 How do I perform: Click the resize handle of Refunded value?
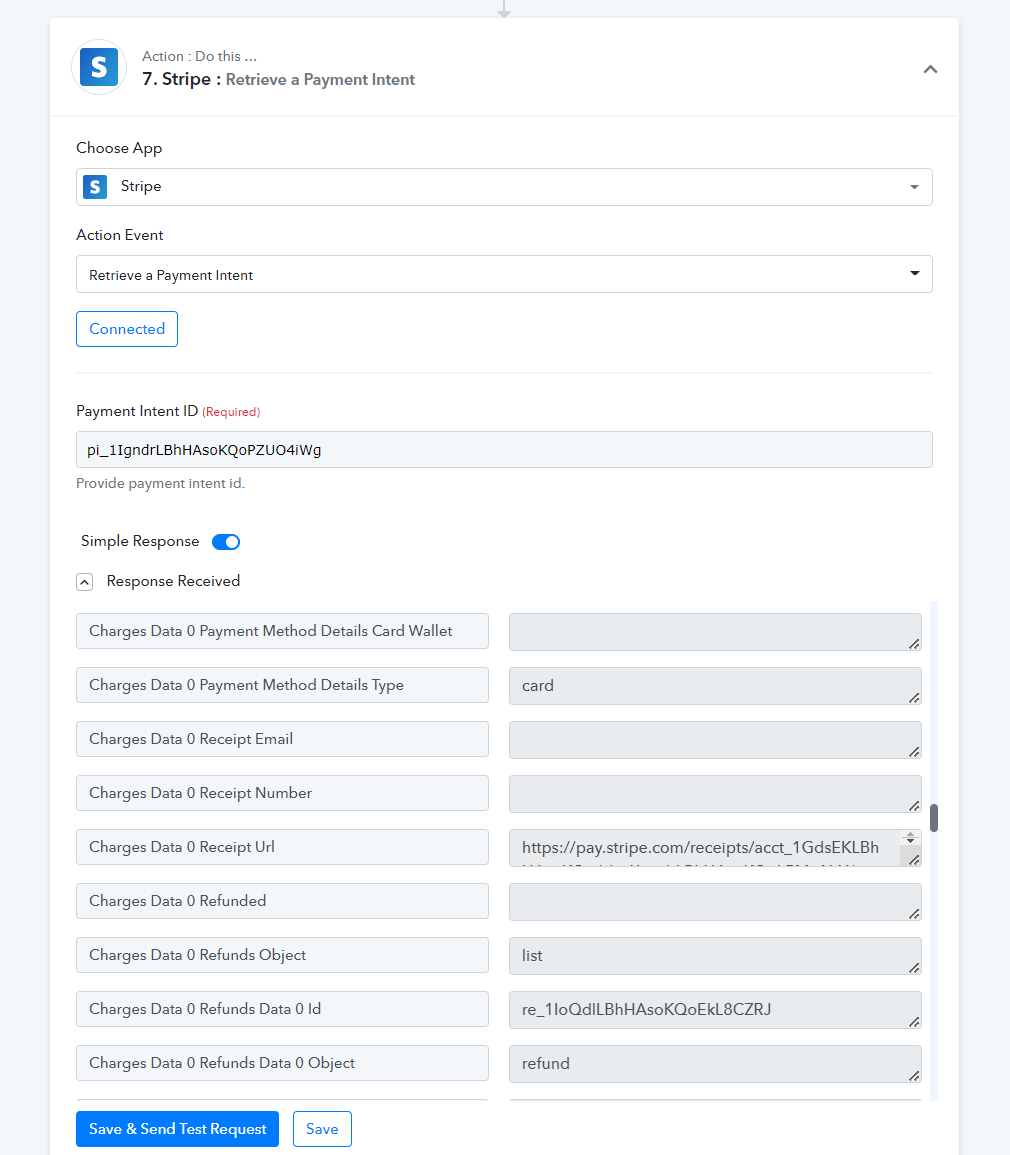914,913
